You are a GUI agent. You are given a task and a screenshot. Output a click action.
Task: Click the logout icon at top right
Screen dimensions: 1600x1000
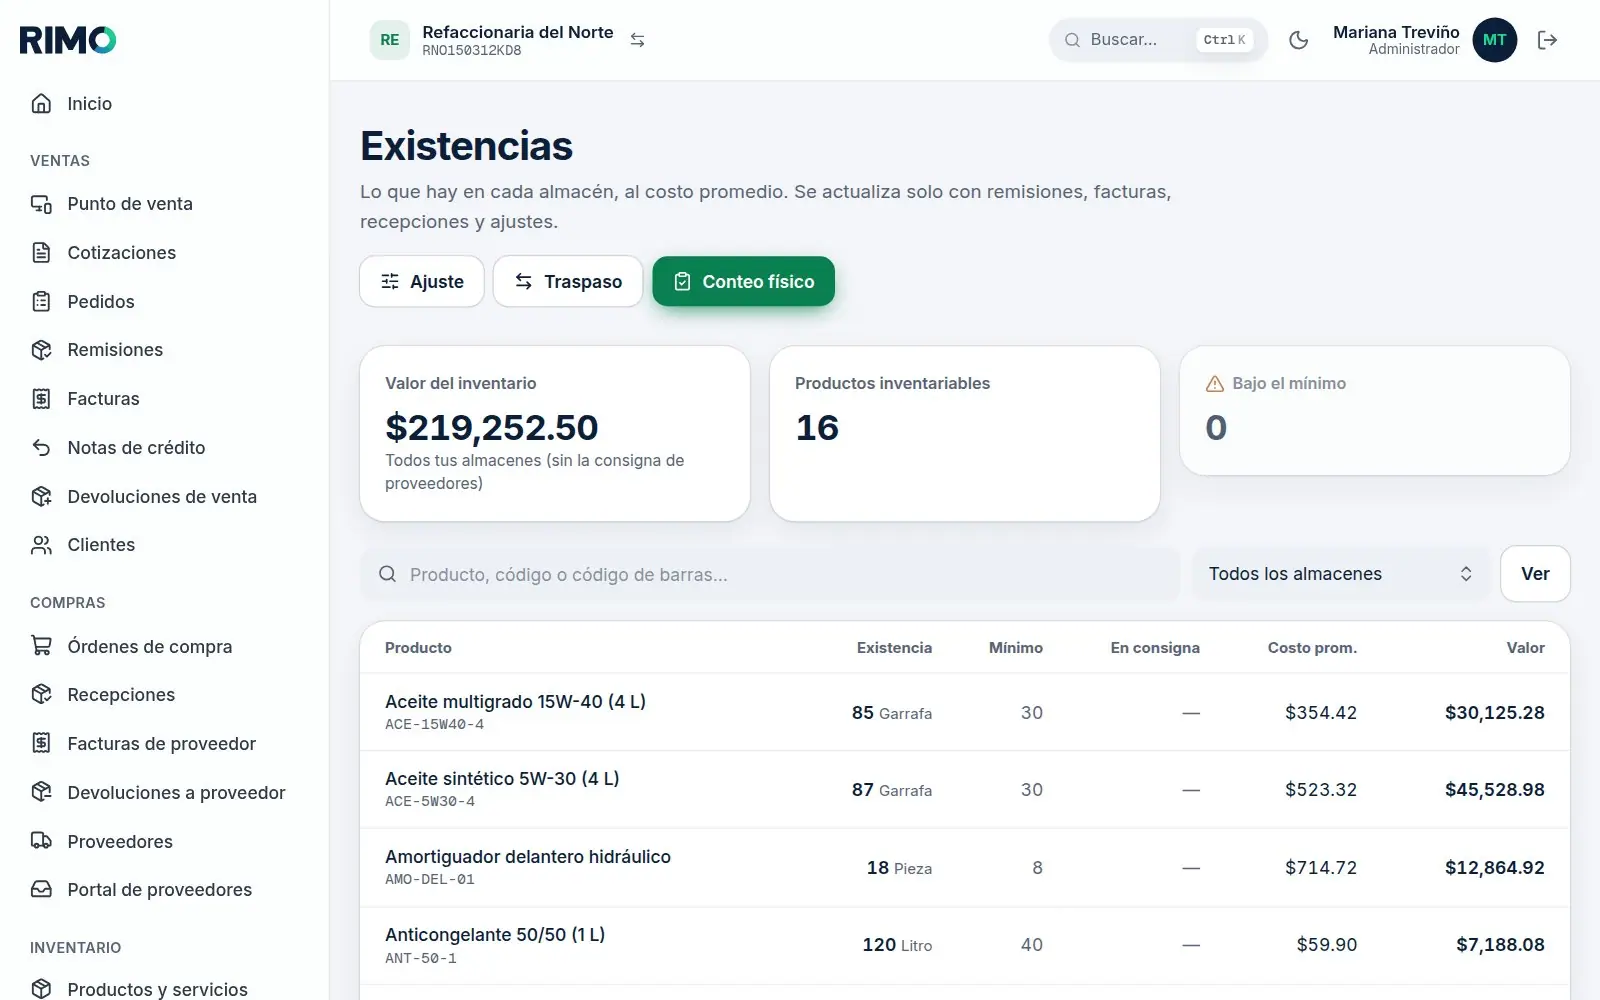tap(1547, 40)
